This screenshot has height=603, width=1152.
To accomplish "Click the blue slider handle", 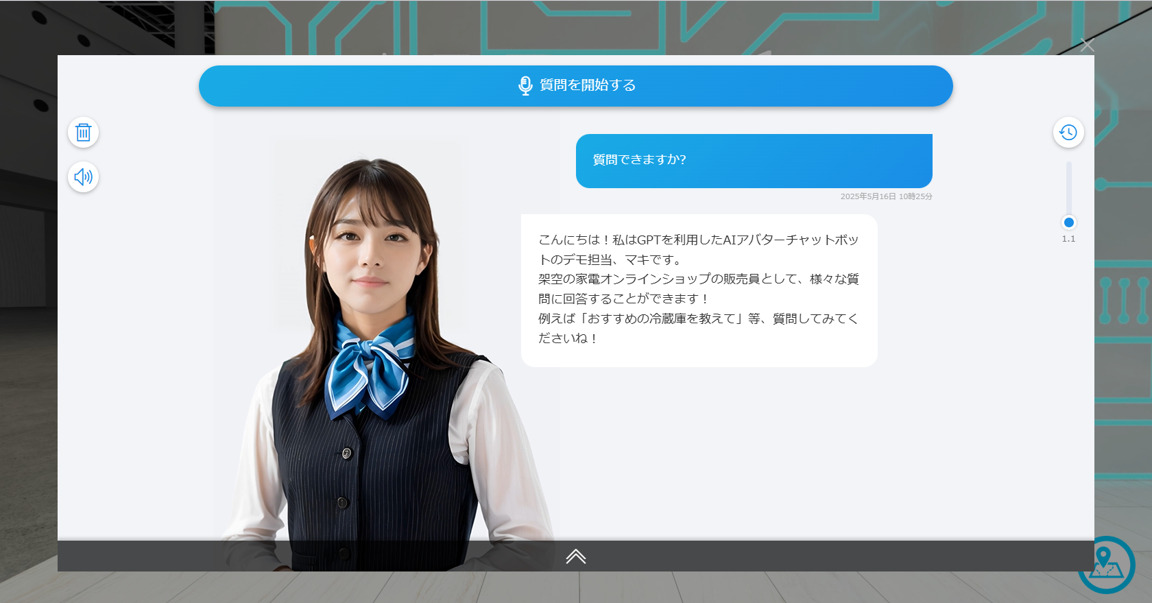I will tap(1068, 222).
